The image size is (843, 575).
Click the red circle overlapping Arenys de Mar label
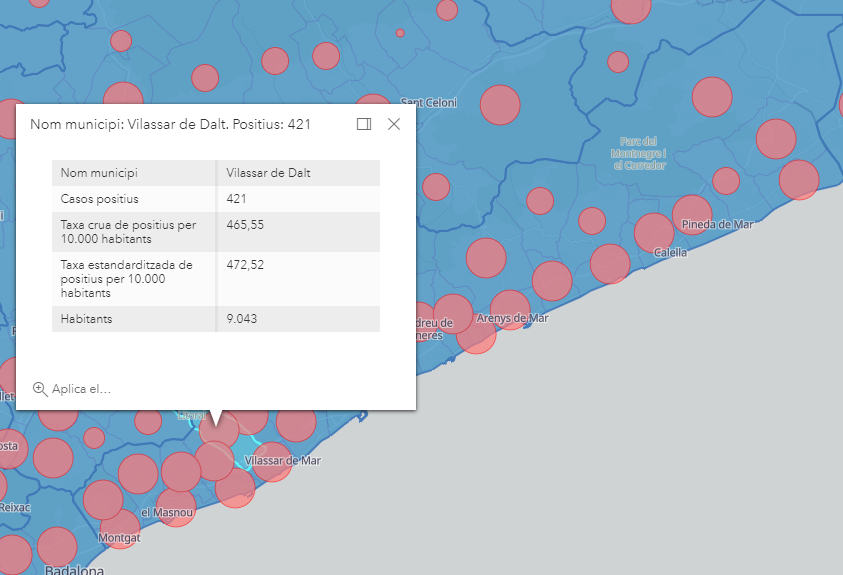pos(510,310)
